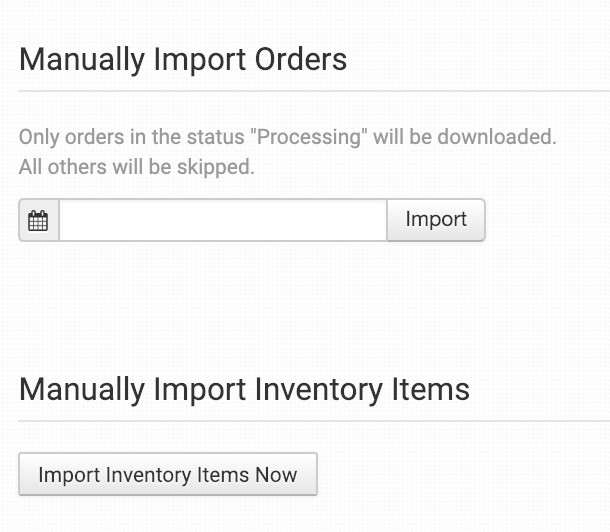Screen dimensions: 610x532
Task: Open the date picker for order import
Action: pyautogui.click(x=38, y=221)
